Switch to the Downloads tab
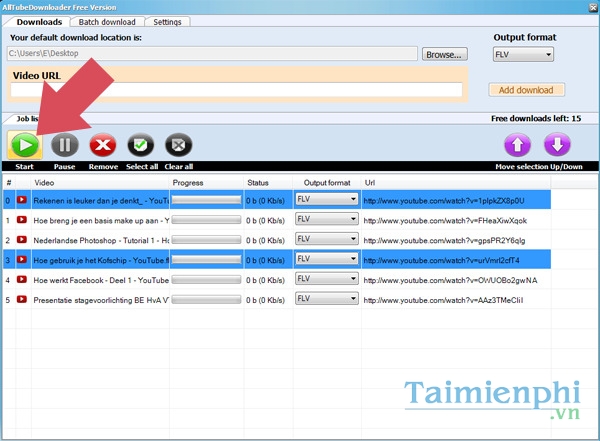The image size is (600, 441). coord(39,22)
